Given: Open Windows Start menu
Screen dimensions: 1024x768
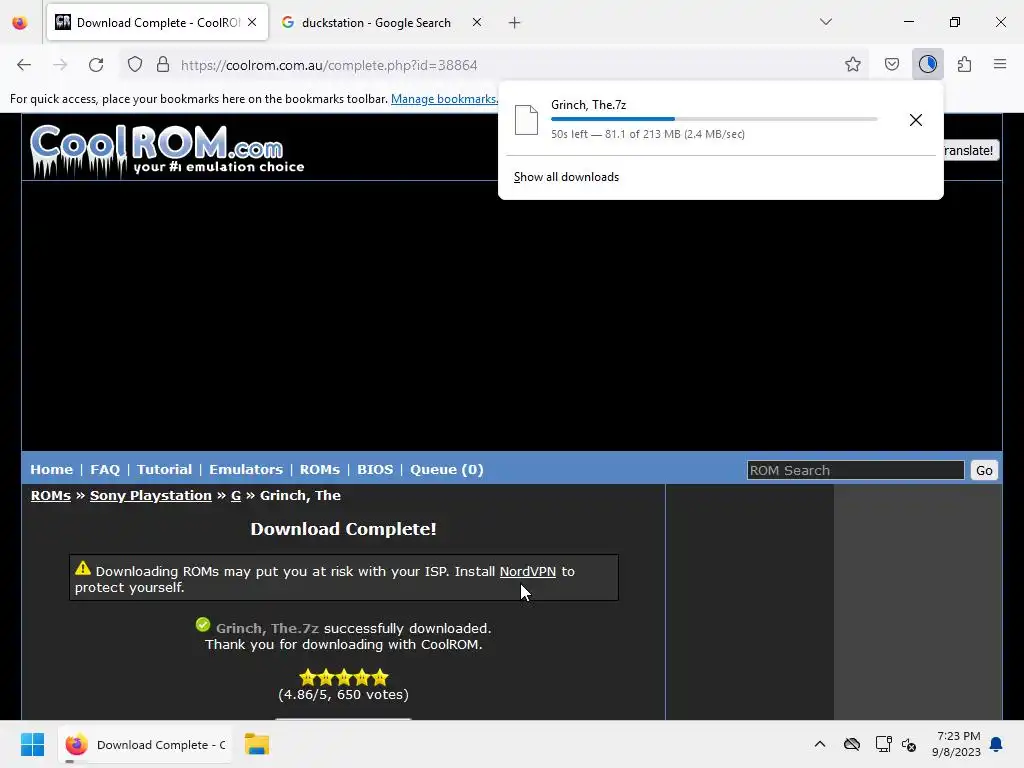Looking at the screenshot, I should (32, 744).
